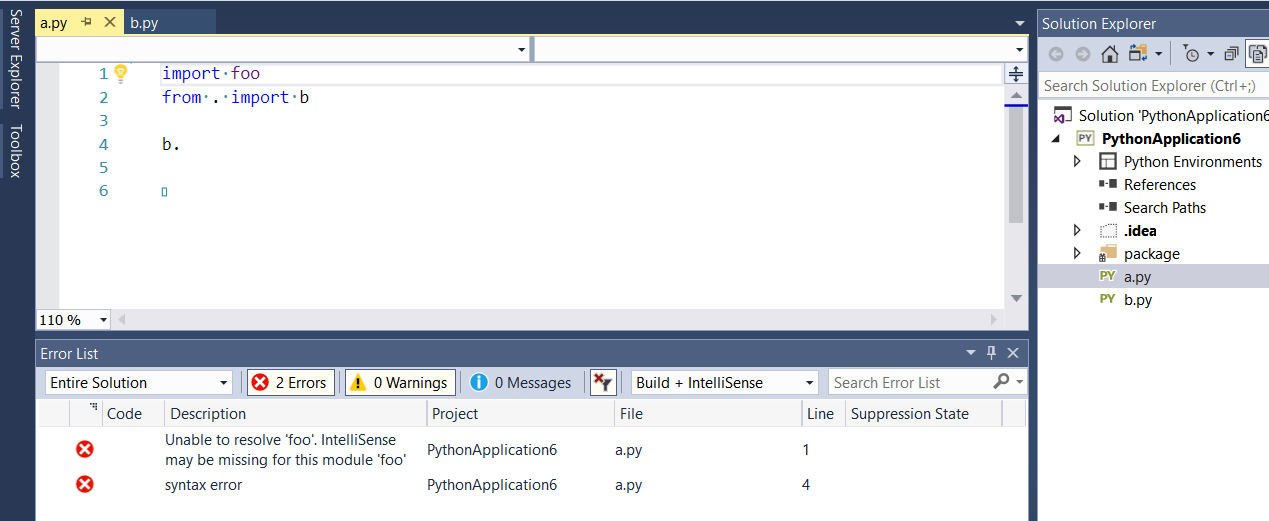Switch to the b.py tab

(144, 22)
